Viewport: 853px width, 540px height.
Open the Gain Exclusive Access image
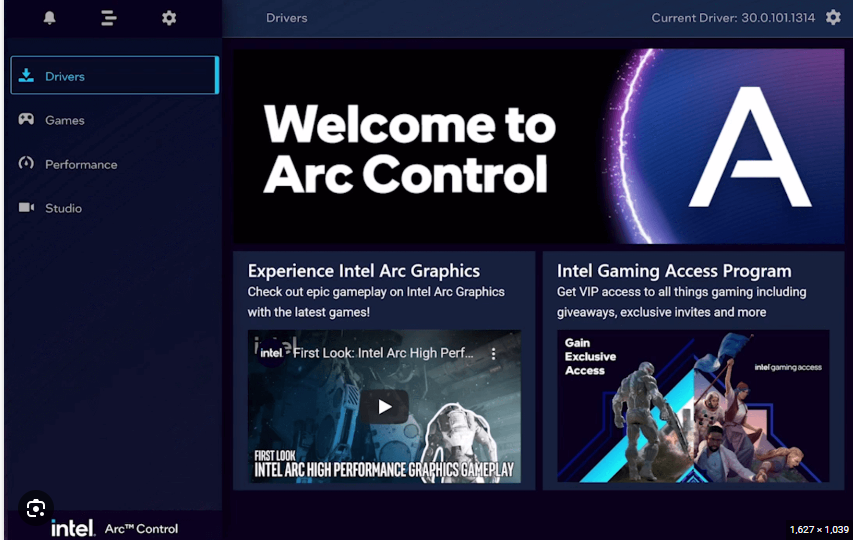(693, 406)
